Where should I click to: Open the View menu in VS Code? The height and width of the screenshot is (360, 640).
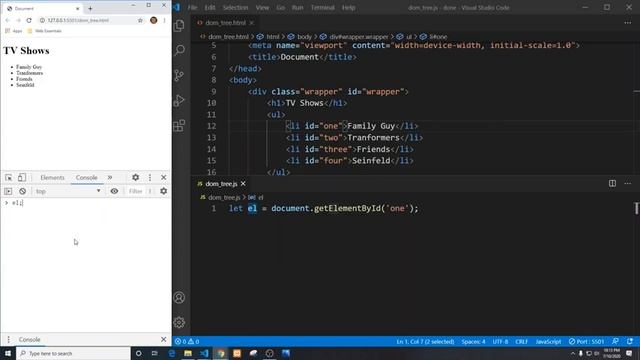[262, 8]
